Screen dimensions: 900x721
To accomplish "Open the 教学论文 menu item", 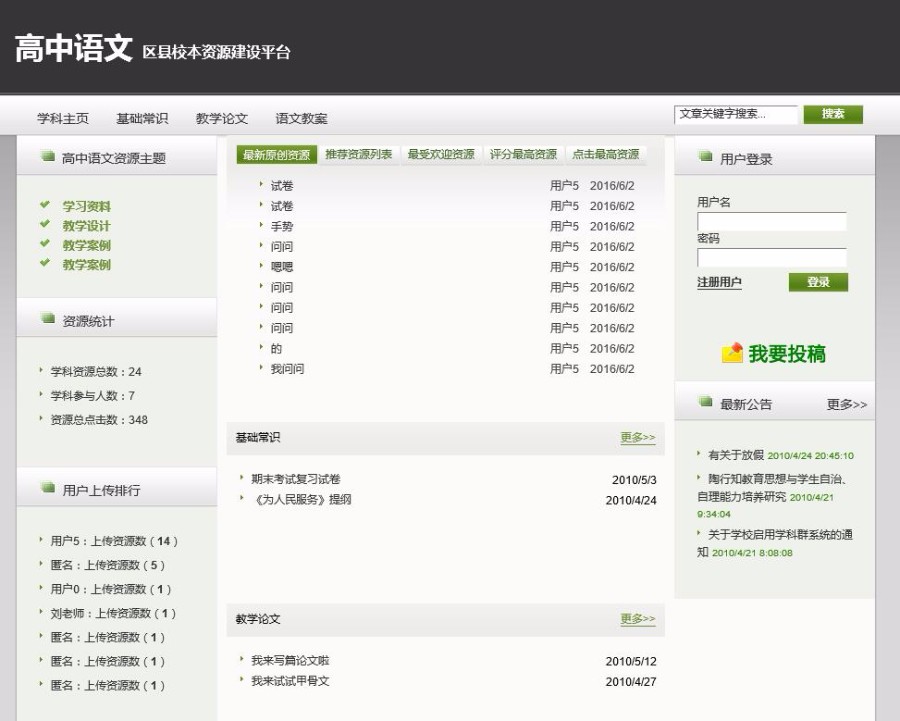I will tap(222, 118).
